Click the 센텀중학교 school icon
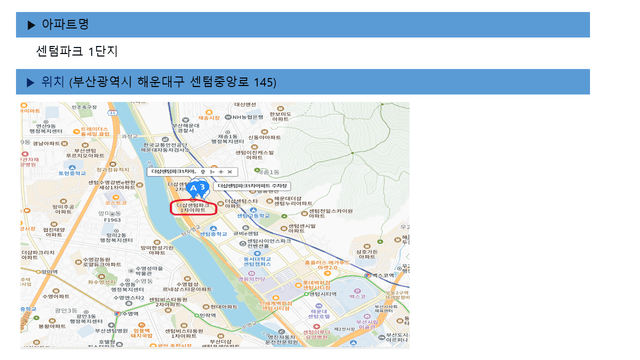 [213, 229]
